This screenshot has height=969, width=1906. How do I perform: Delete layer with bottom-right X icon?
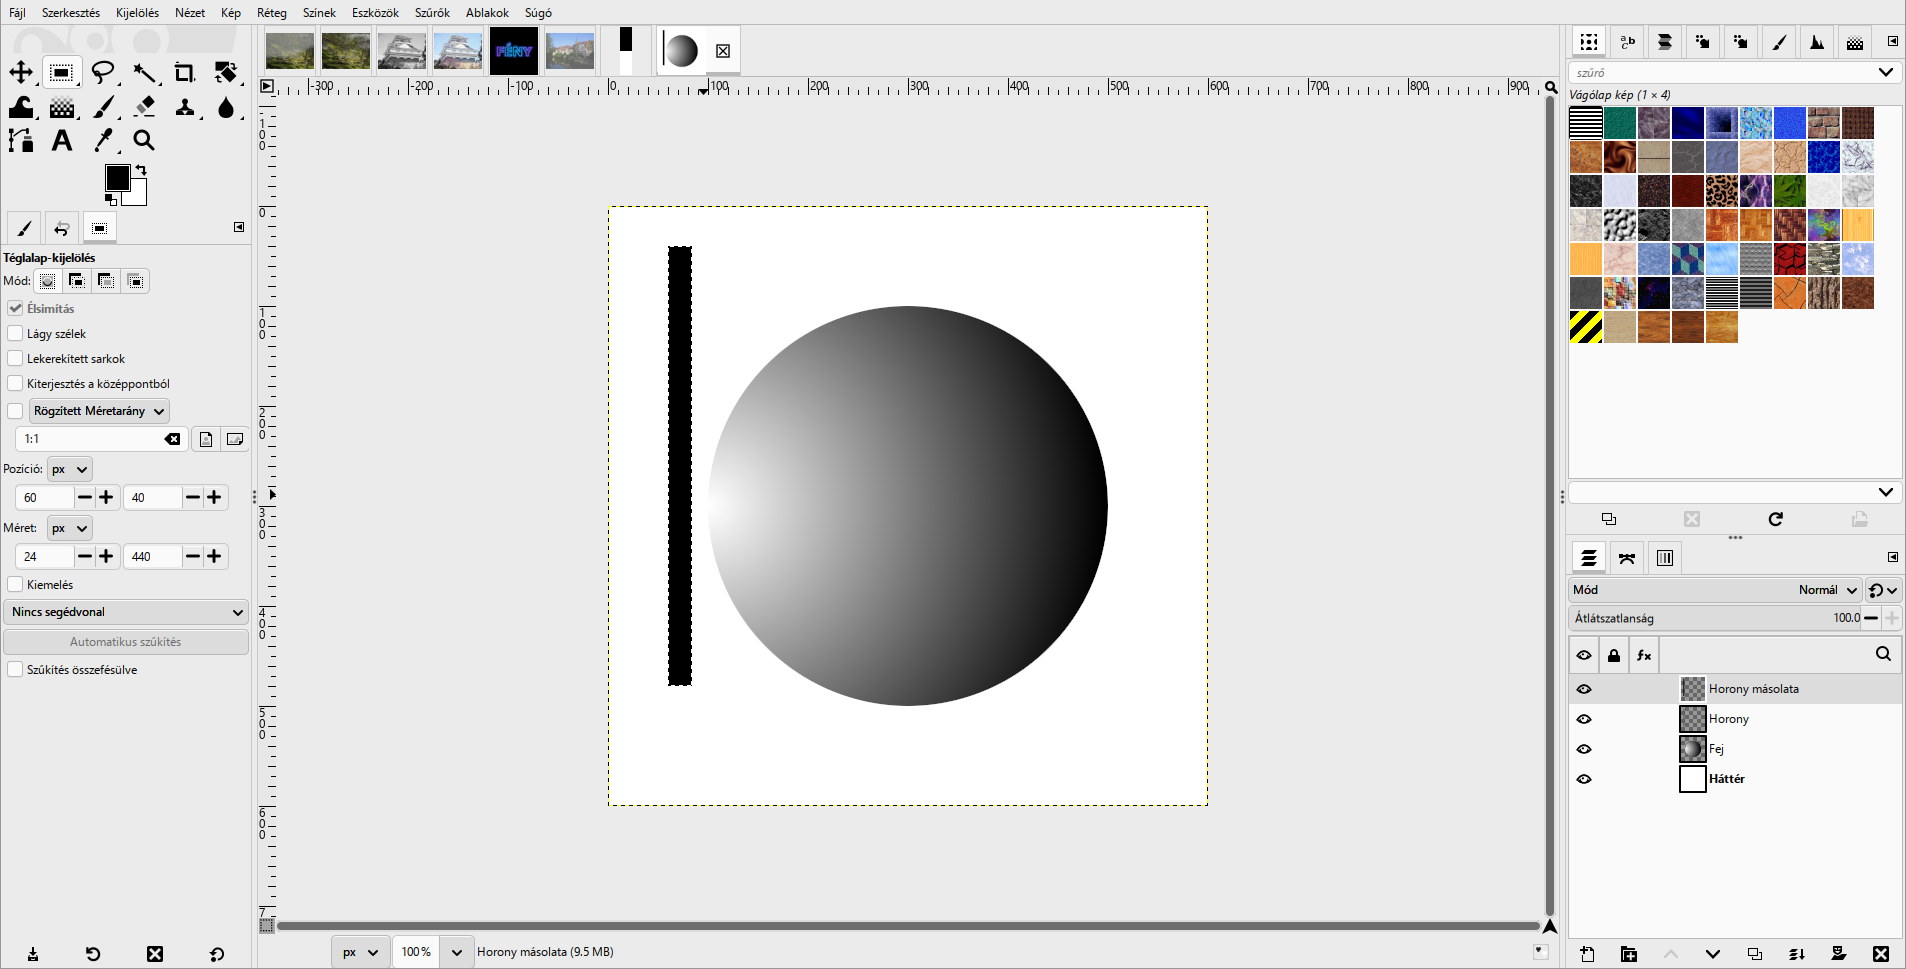(1881, 954)
